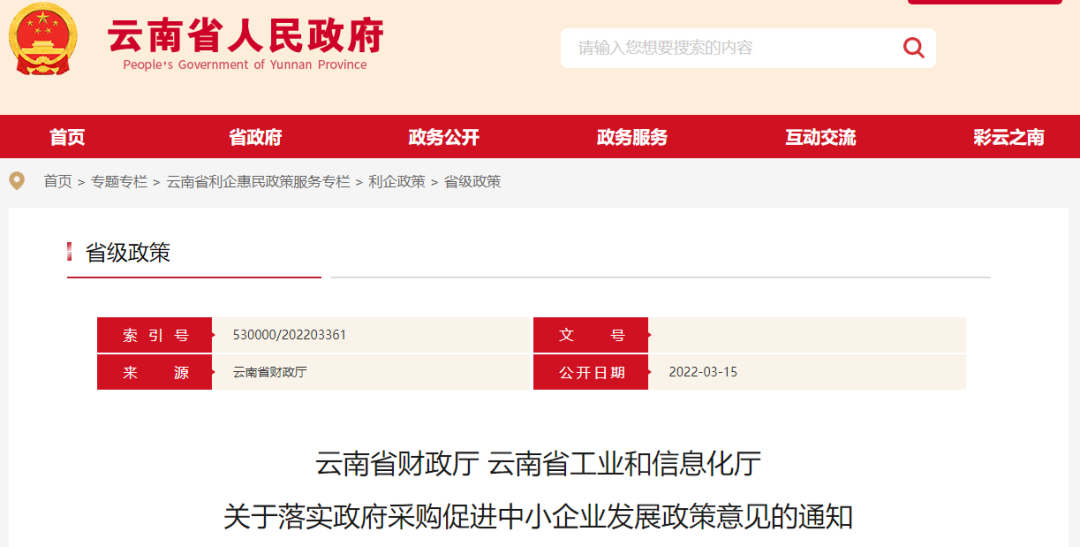The height and width of the screenshot is (547, 1080).
Task: Go to 首页 in the breadcrumb
Action: pyautogui.click(x=58, y=181)
